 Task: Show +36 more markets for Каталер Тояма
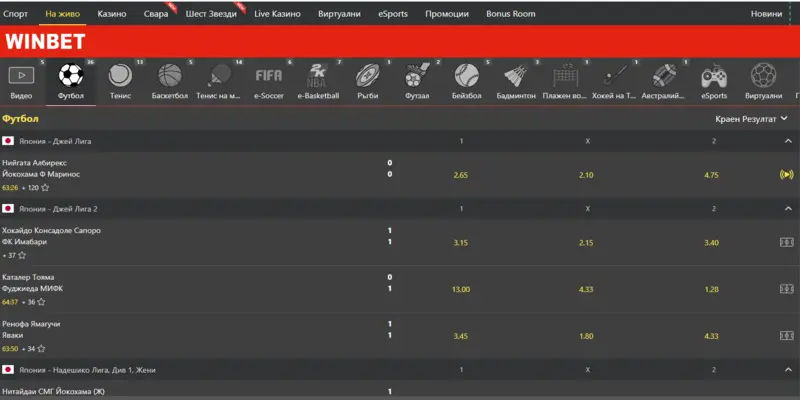[x=29, y=302]
